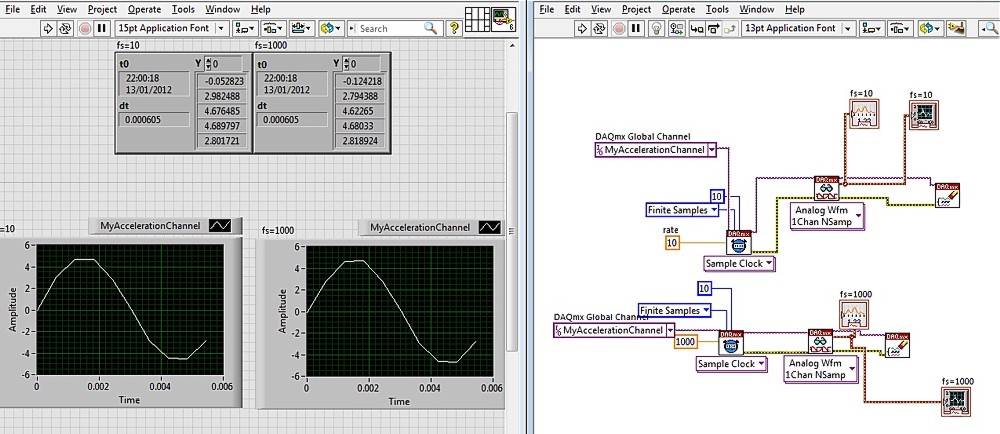This screenshot has height=434, width=1000.
Task: Open Context Help via yellow question mark
Action: (x=454, y=28)
